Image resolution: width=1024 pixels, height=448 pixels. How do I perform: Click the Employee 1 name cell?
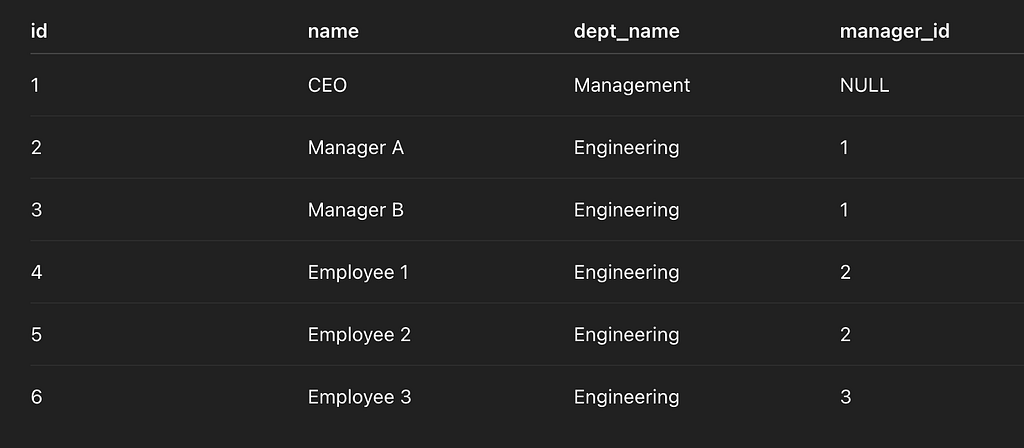click(x=358, y=272)
